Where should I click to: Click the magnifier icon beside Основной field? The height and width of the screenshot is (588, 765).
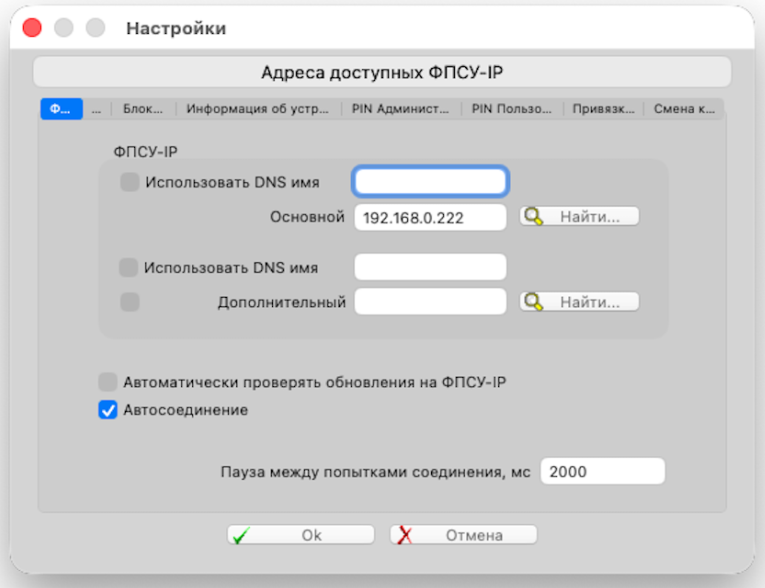533,217
